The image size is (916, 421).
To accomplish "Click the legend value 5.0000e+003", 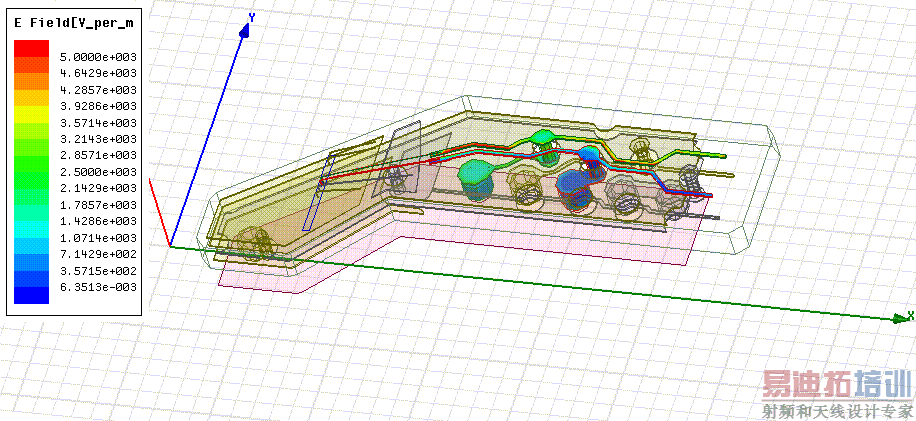I will click(x=98, y=57).
